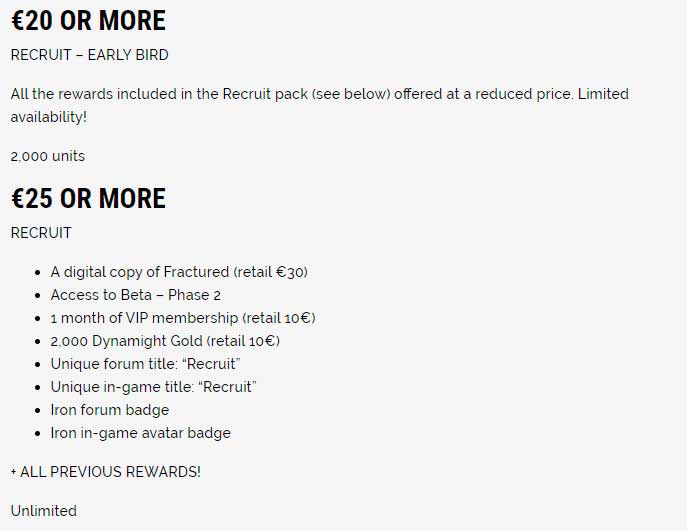
Task: Click the "Iron forum badge" list item
Action: click(110, 410)
